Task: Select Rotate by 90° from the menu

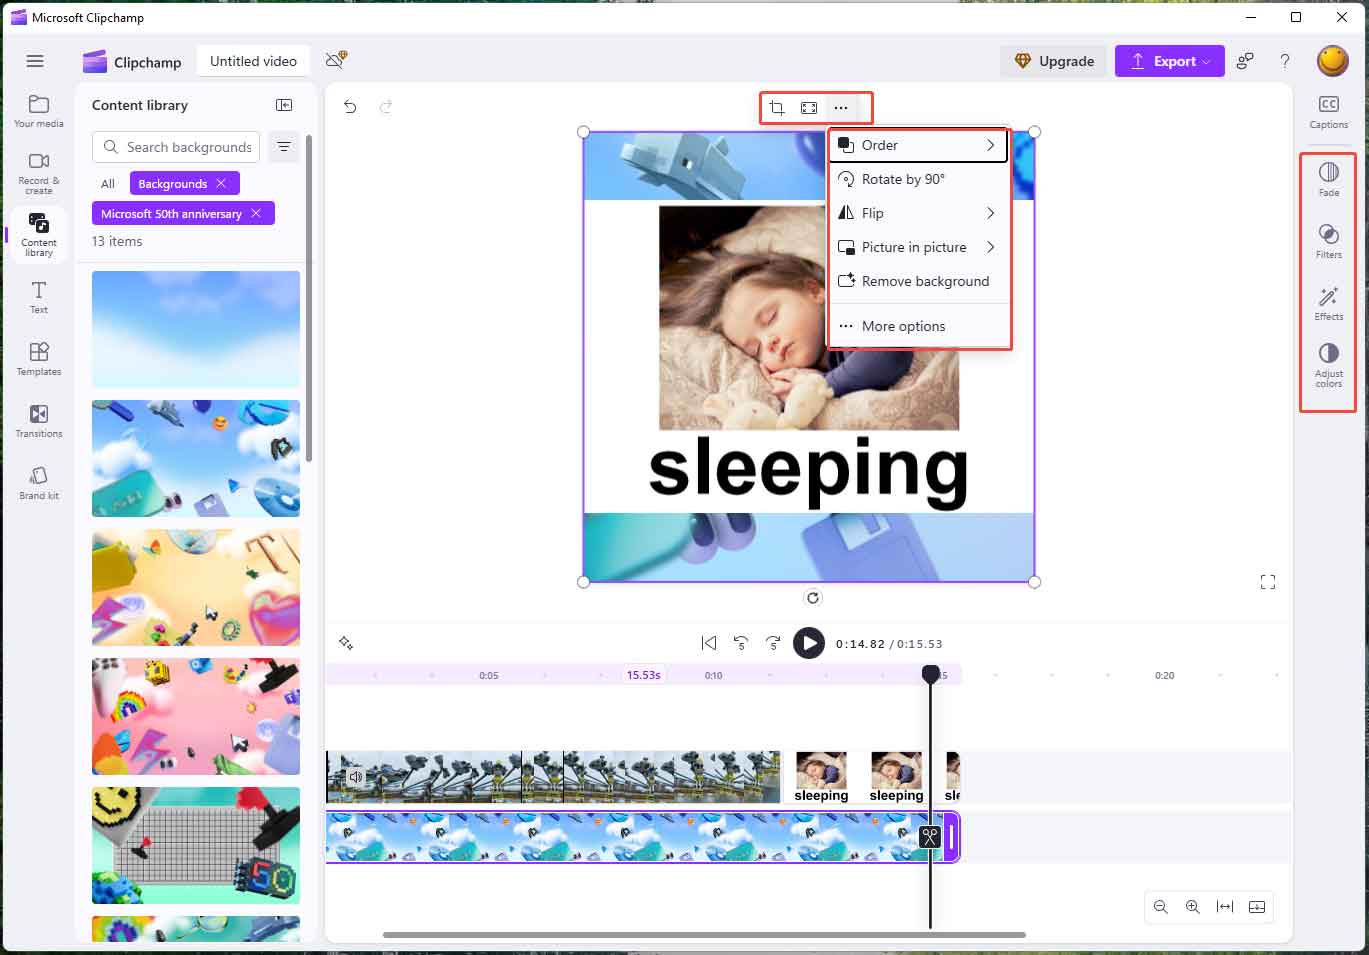Action: (x=902, y=179)
